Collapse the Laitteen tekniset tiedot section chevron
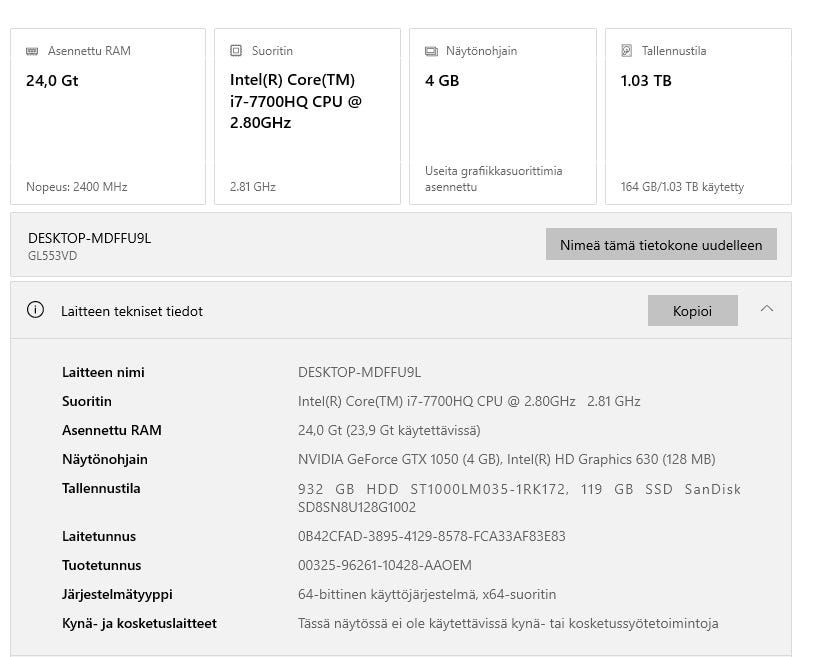The height and width of the screenshot is (657, 813). [767, 309]
